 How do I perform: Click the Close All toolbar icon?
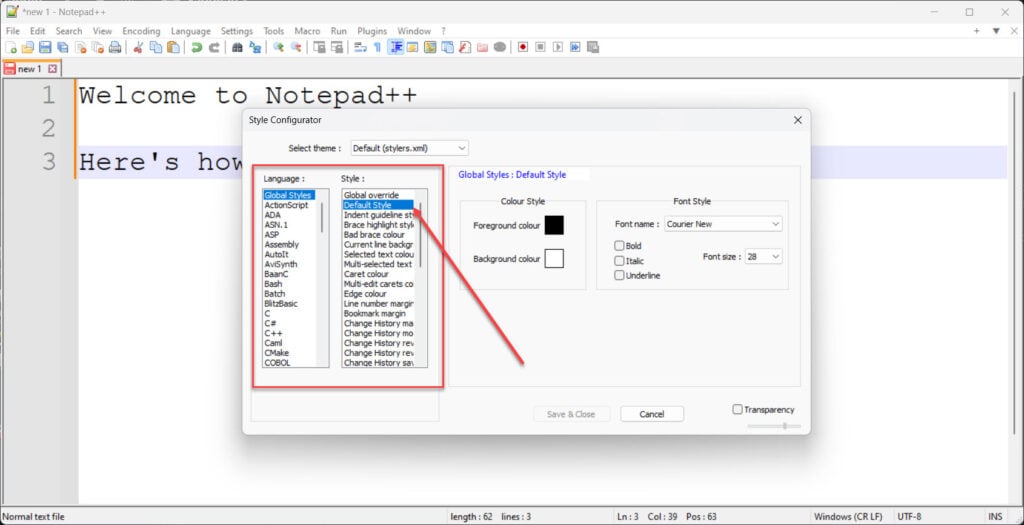(97, 47)
